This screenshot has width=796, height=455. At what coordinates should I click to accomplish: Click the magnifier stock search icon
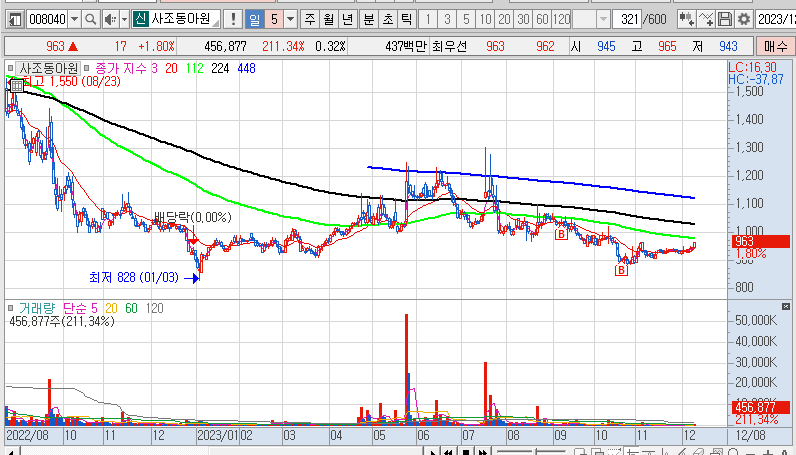[x=90, y=20]
